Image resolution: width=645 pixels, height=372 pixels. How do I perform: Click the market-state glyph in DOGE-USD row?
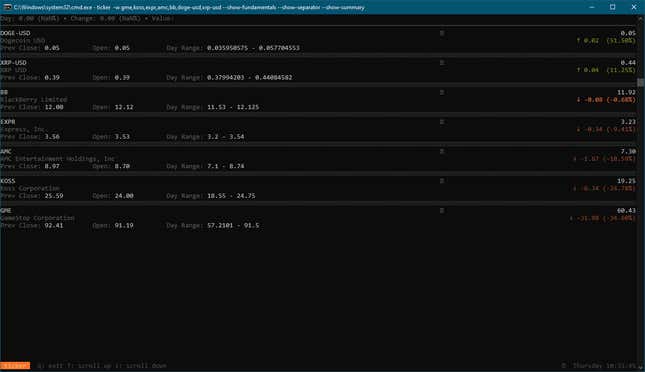pos(442,33)
